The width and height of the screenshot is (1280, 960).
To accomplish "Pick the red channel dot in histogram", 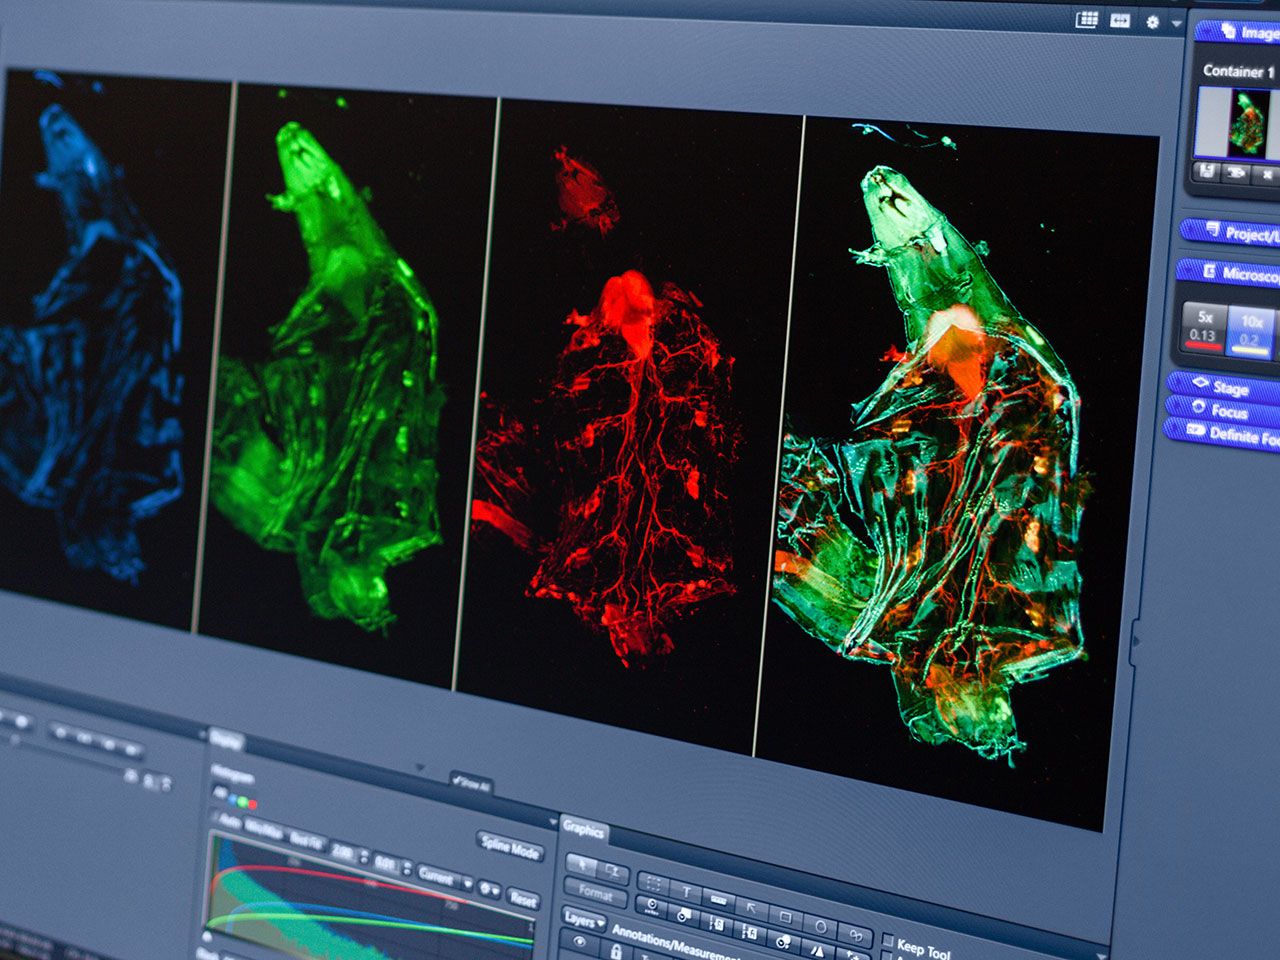I will click(x=252, y=804).
